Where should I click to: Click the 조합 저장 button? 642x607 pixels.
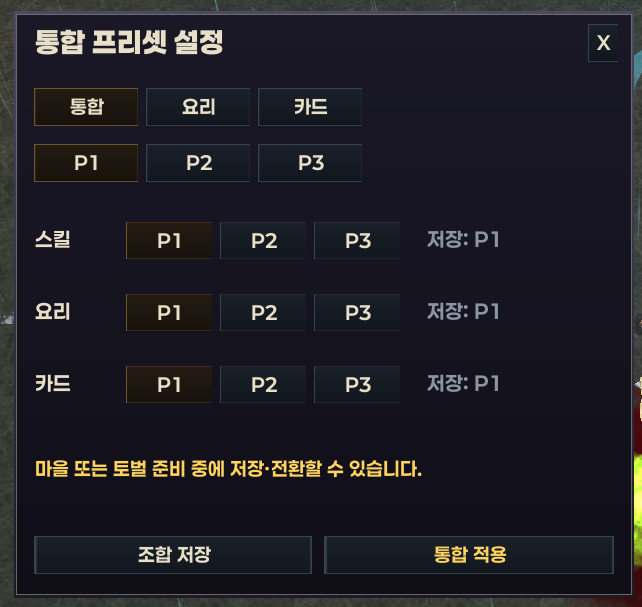point(173,555)
